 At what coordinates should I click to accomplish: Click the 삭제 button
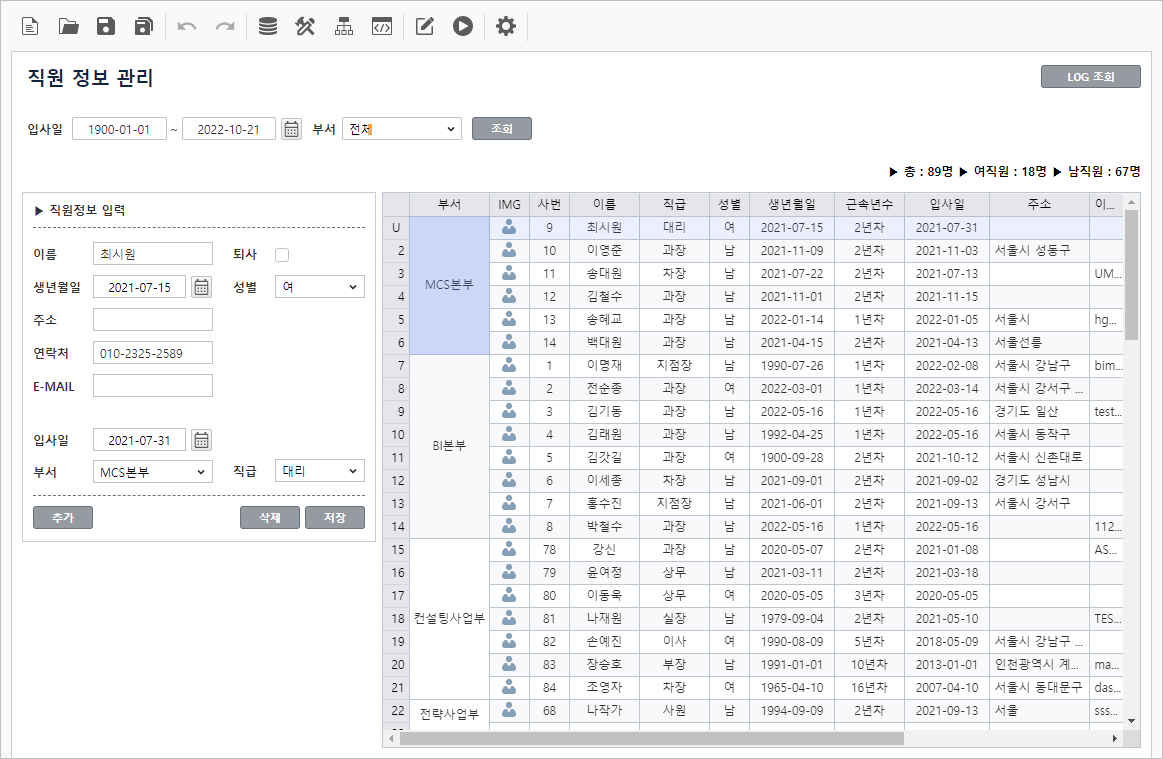coord(270,517)
